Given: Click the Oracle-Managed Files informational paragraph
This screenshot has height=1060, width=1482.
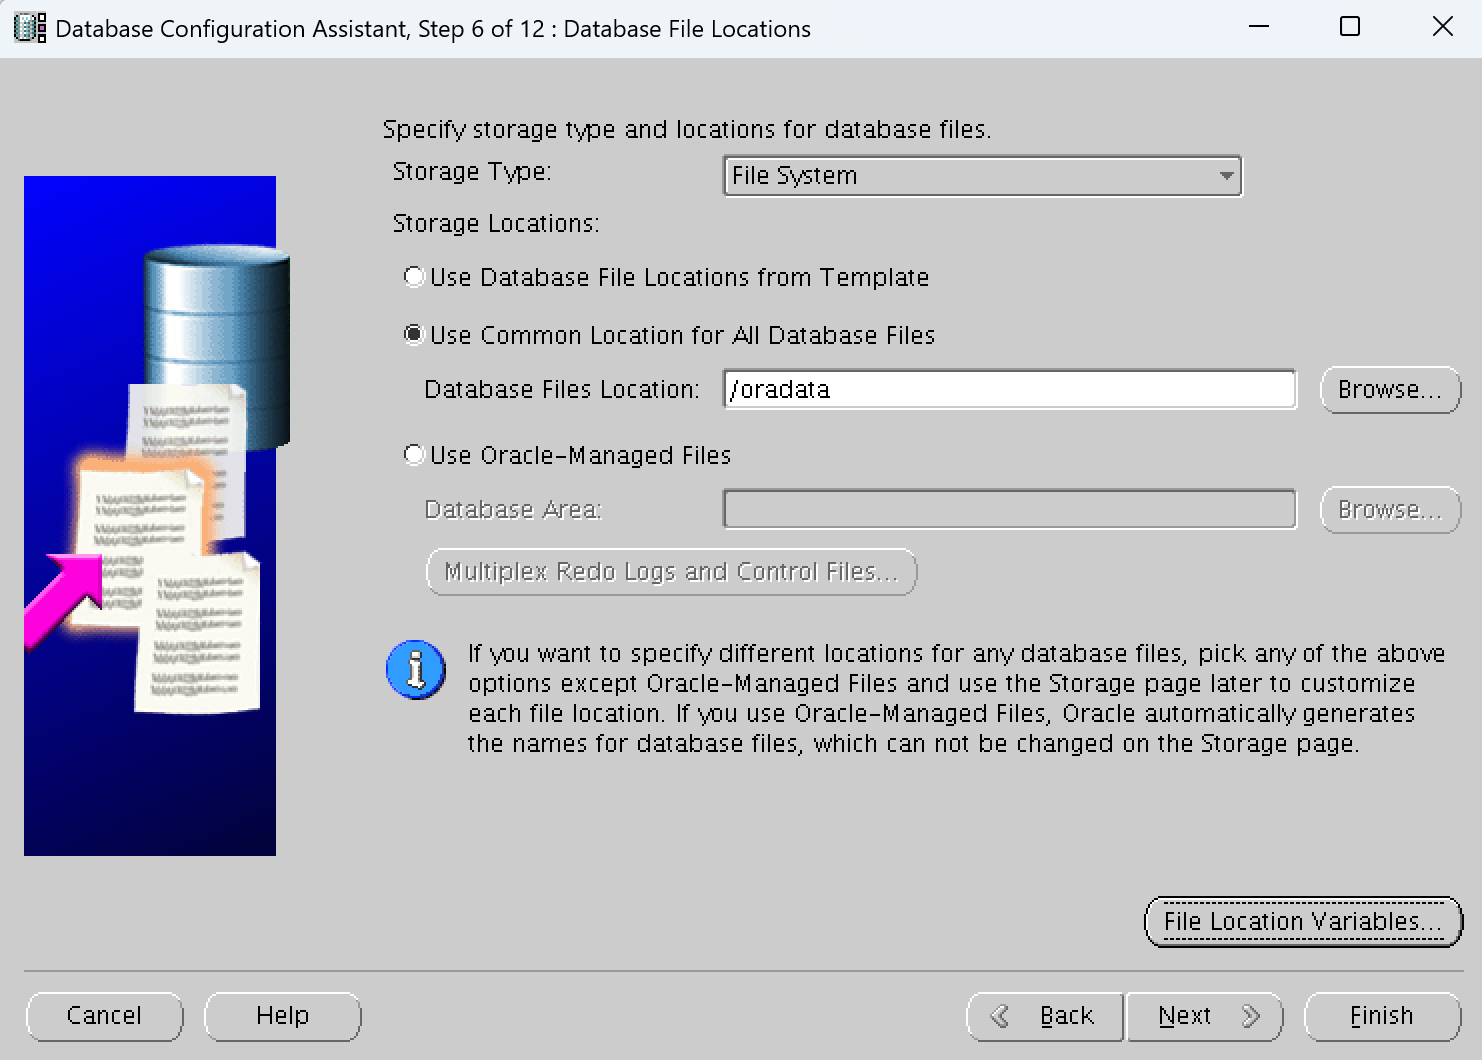Looking at the screenshot, I should tap(957, 698).
